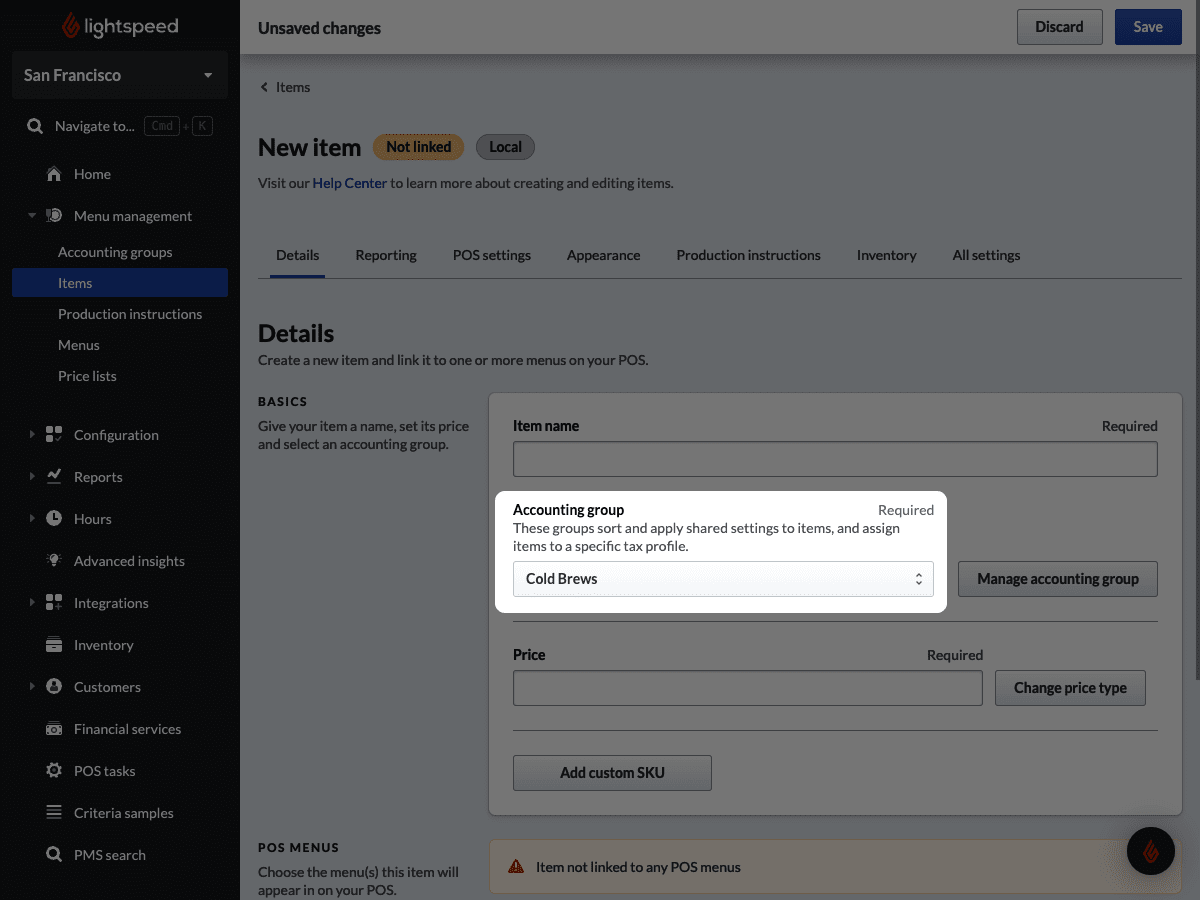Switch to the POS settings tab

[491, 255]
